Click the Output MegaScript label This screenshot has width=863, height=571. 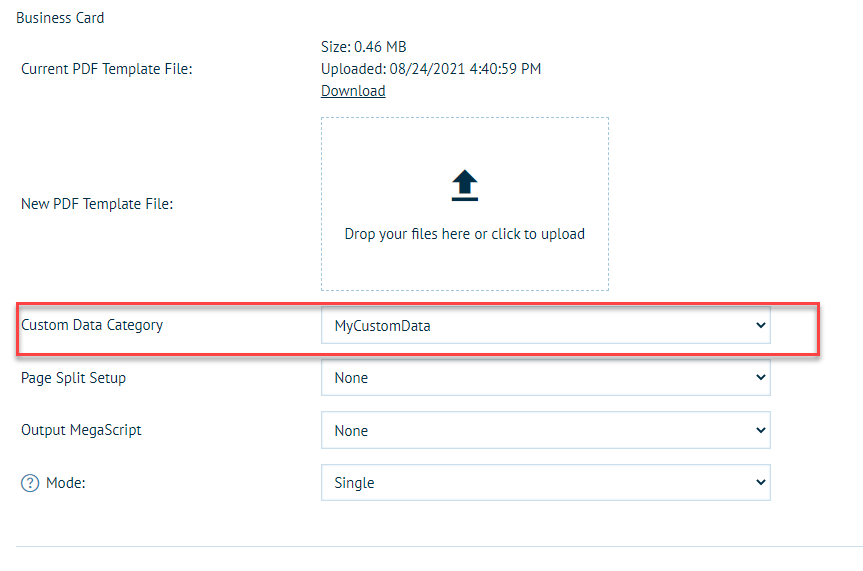pos(80,430)
